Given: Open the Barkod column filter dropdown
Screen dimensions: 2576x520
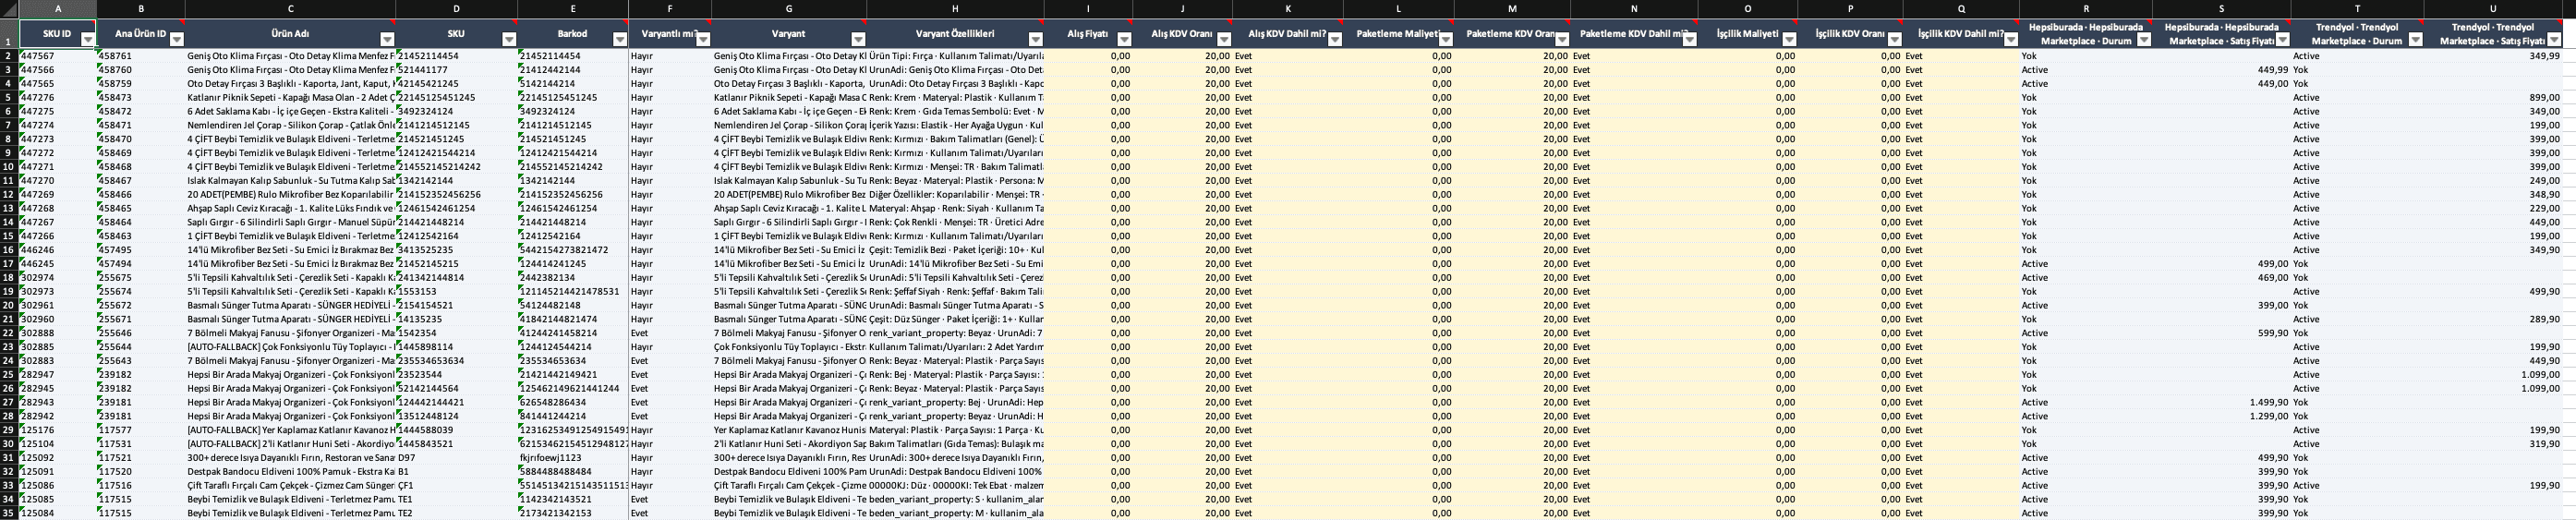Looking at the screenshot, I should tap(619, 40).
